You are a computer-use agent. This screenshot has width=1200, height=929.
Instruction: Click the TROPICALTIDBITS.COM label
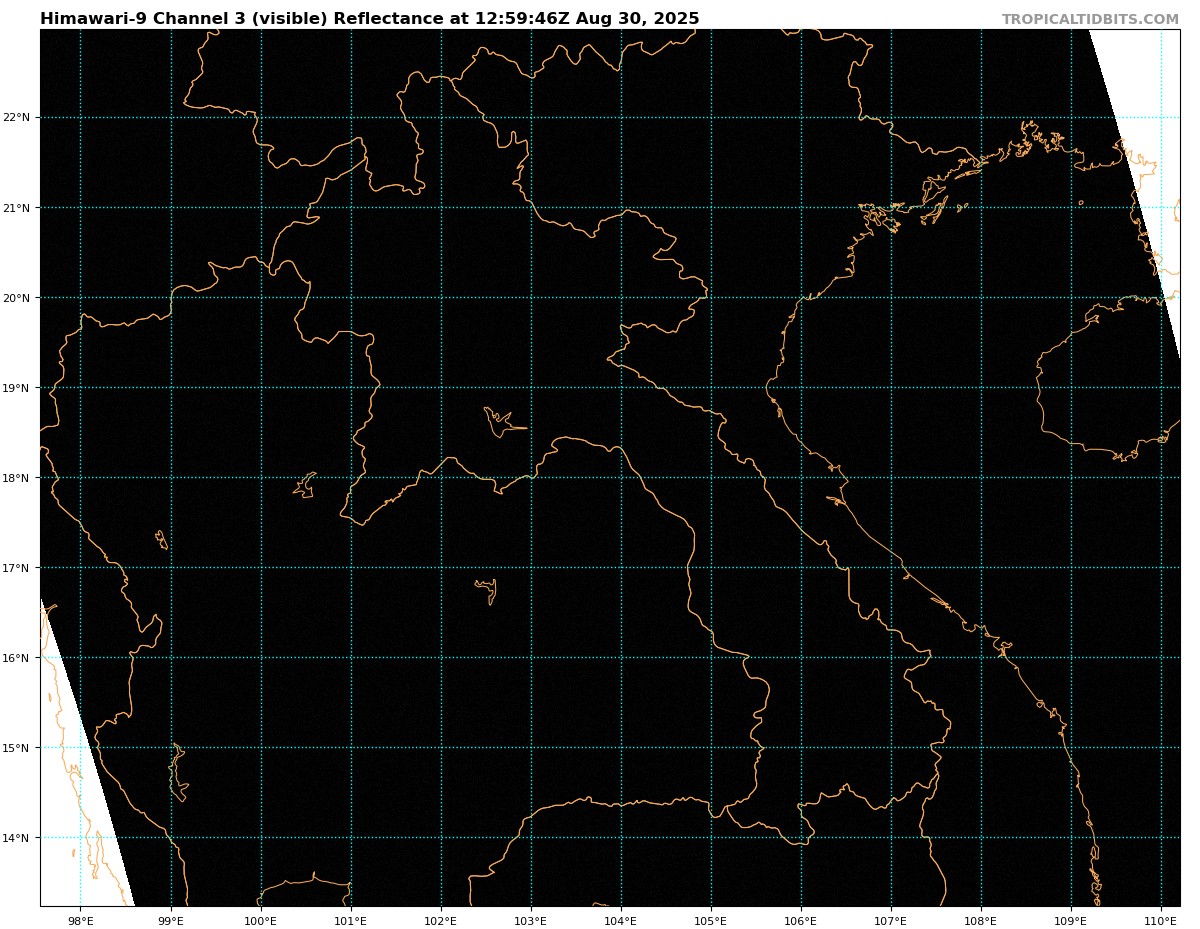coord(1090,19)
